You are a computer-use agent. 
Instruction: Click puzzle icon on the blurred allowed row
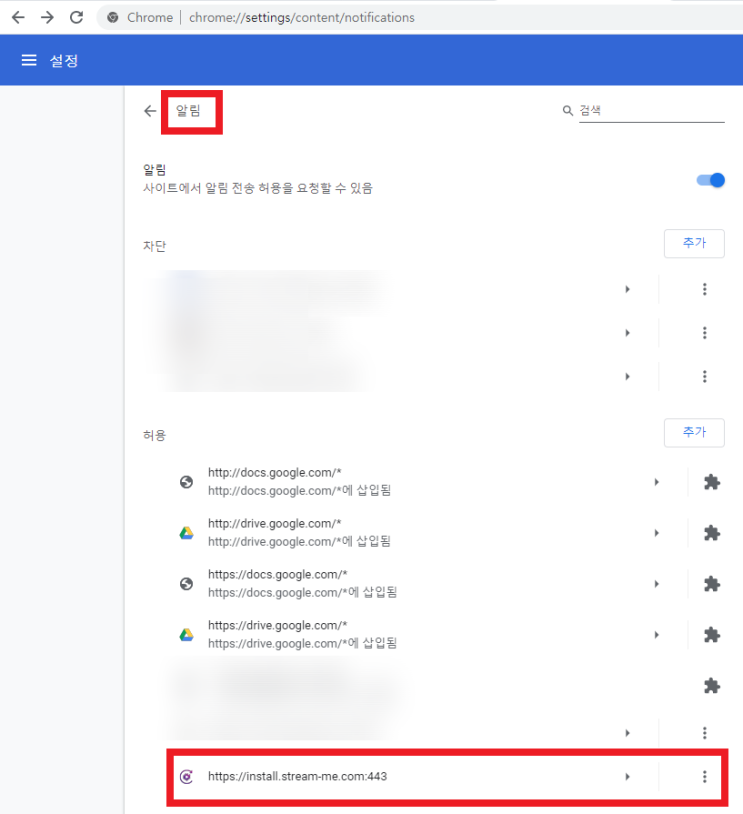[x=711, y=686]
